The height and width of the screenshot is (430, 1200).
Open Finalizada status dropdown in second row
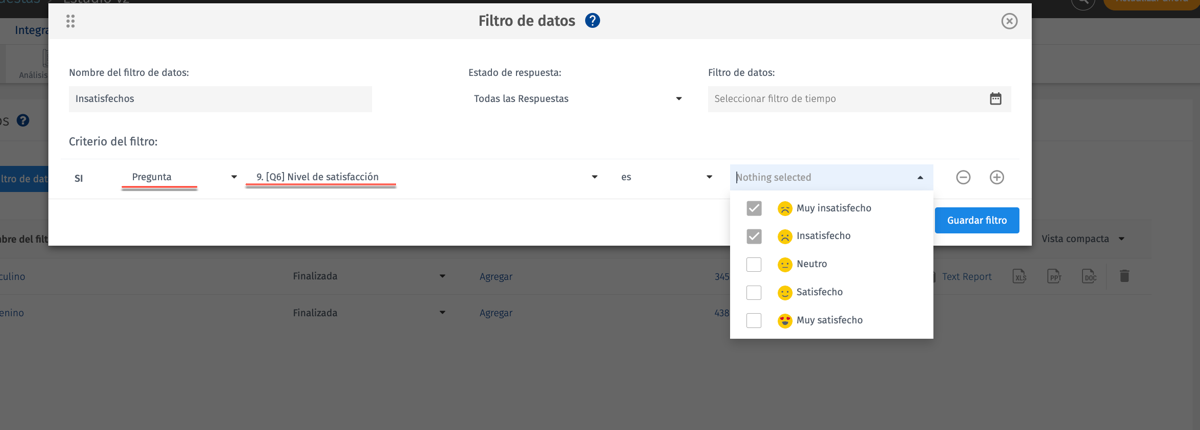pyautogui.click(x=369, y=313)
